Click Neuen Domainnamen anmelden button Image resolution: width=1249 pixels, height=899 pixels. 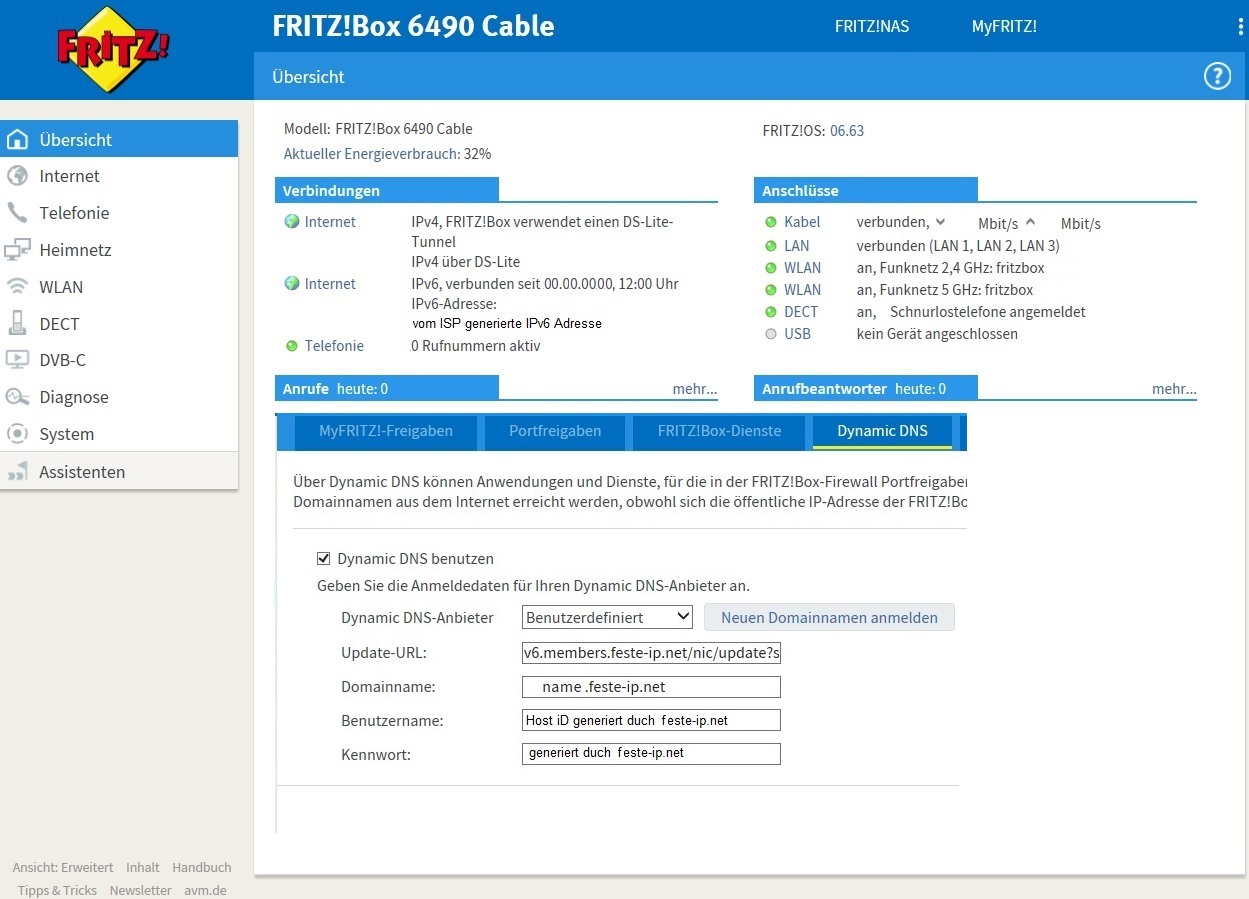pyautogui.click(x=829, y=617)
